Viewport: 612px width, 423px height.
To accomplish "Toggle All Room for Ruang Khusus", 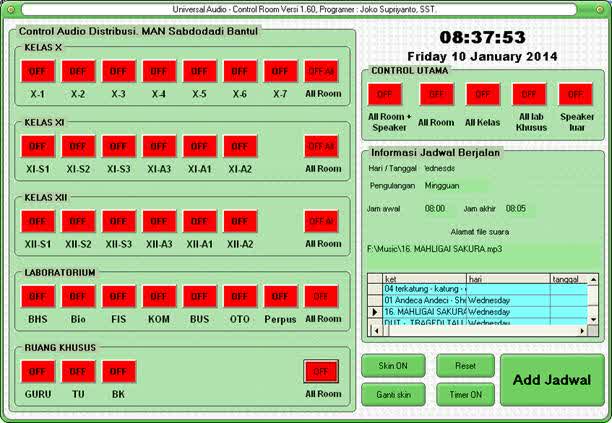I will (x=322, y=371).
